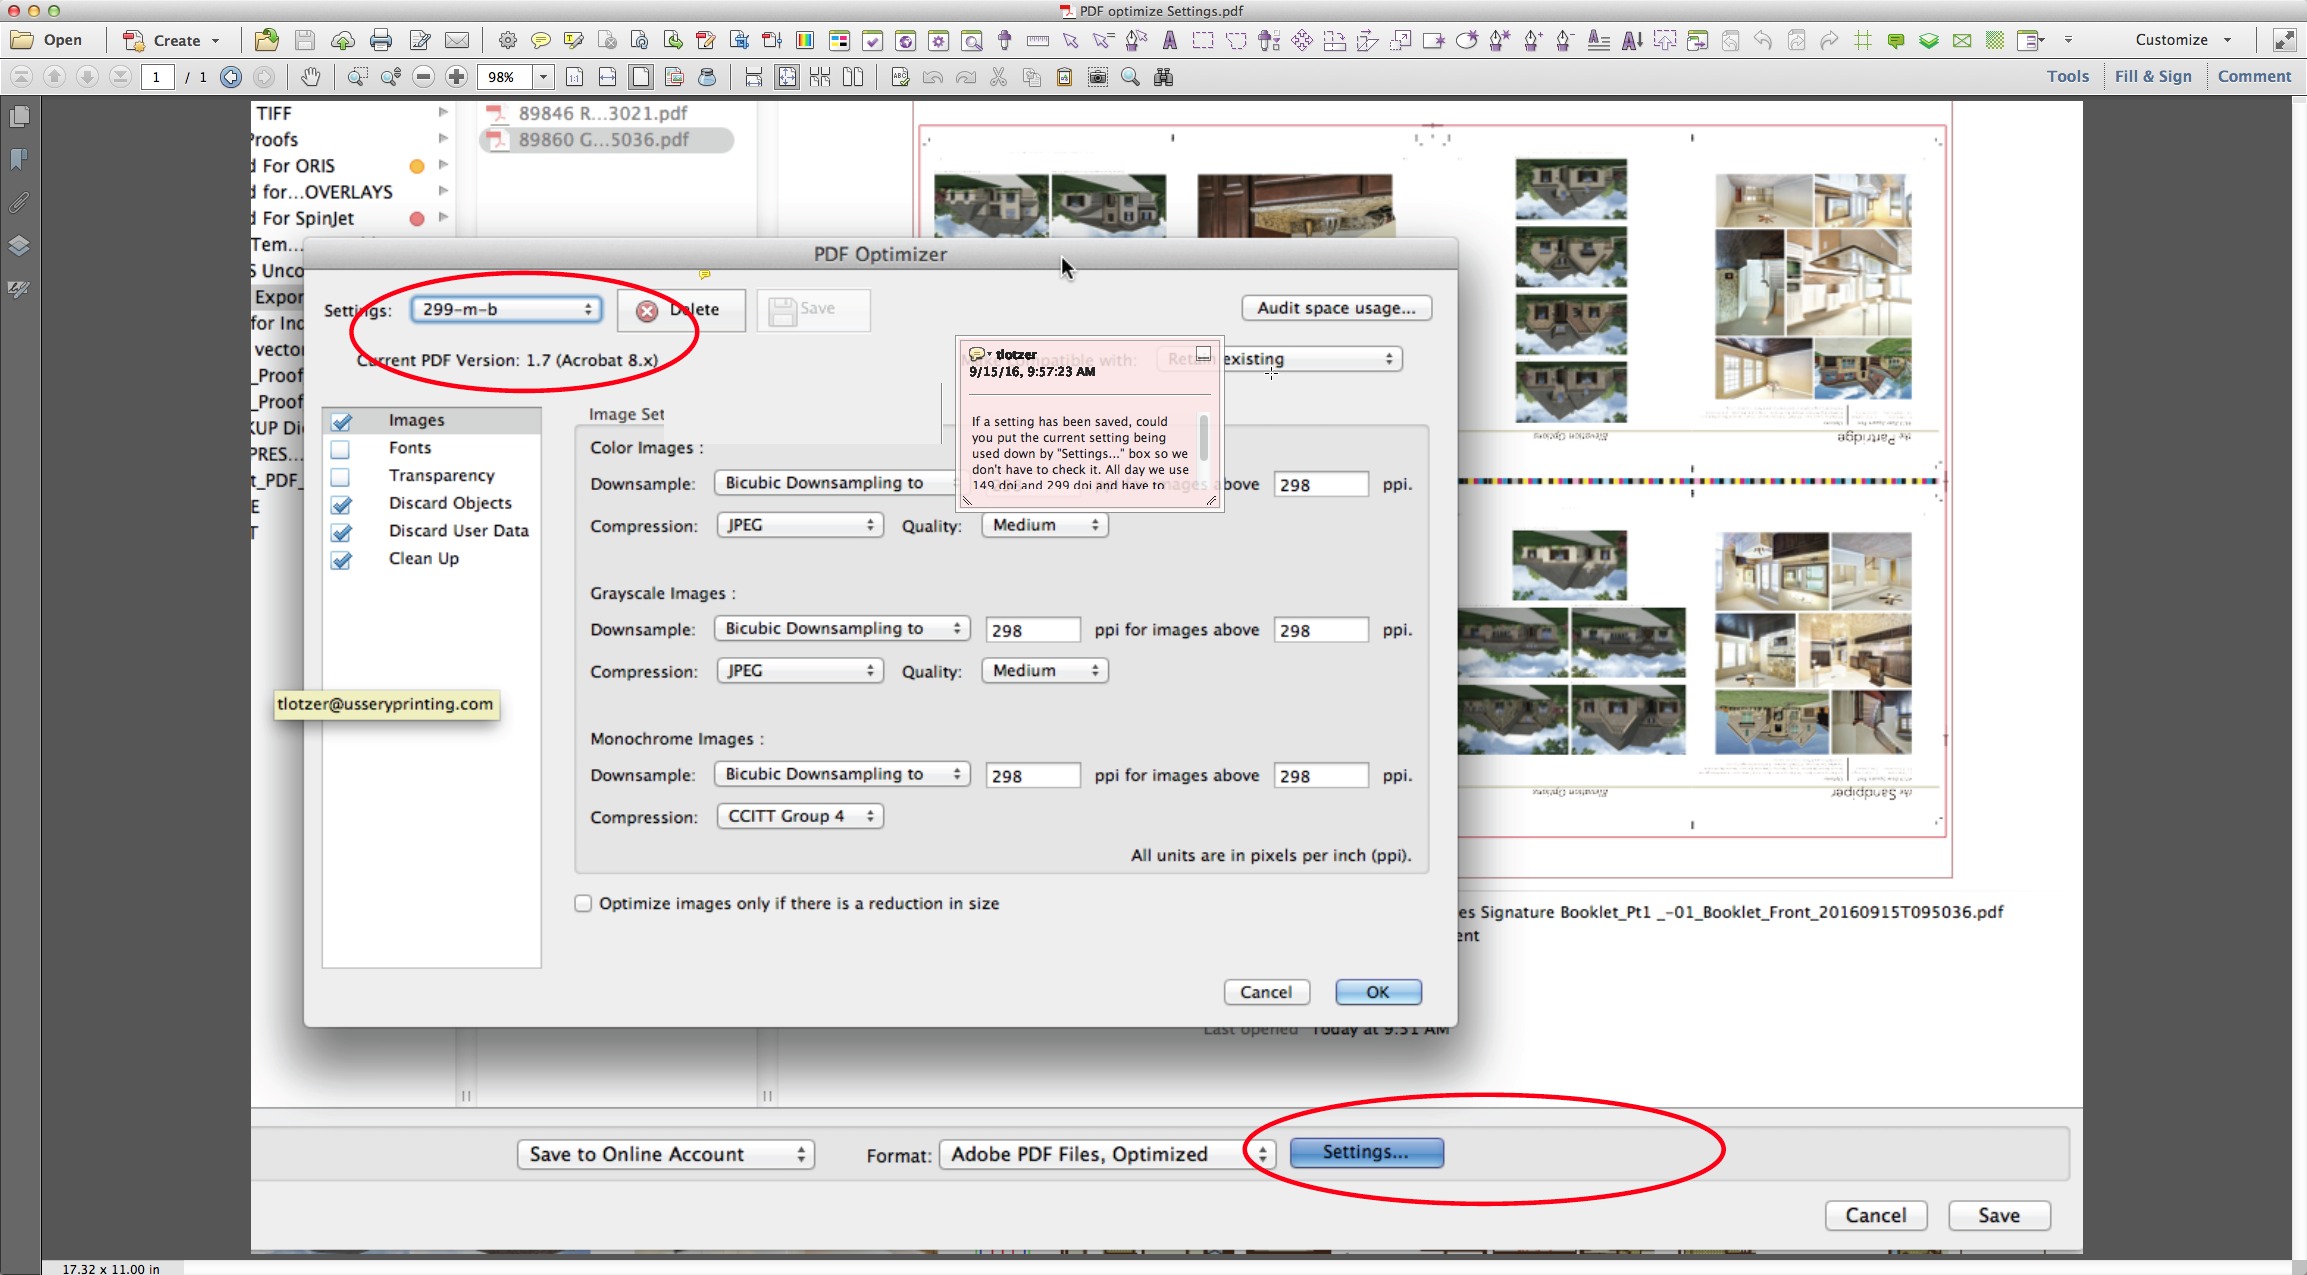Viewport: 2307px width, 1275px height.
Task: Open the attachments paperclip panel
Action: pos(19,203)
